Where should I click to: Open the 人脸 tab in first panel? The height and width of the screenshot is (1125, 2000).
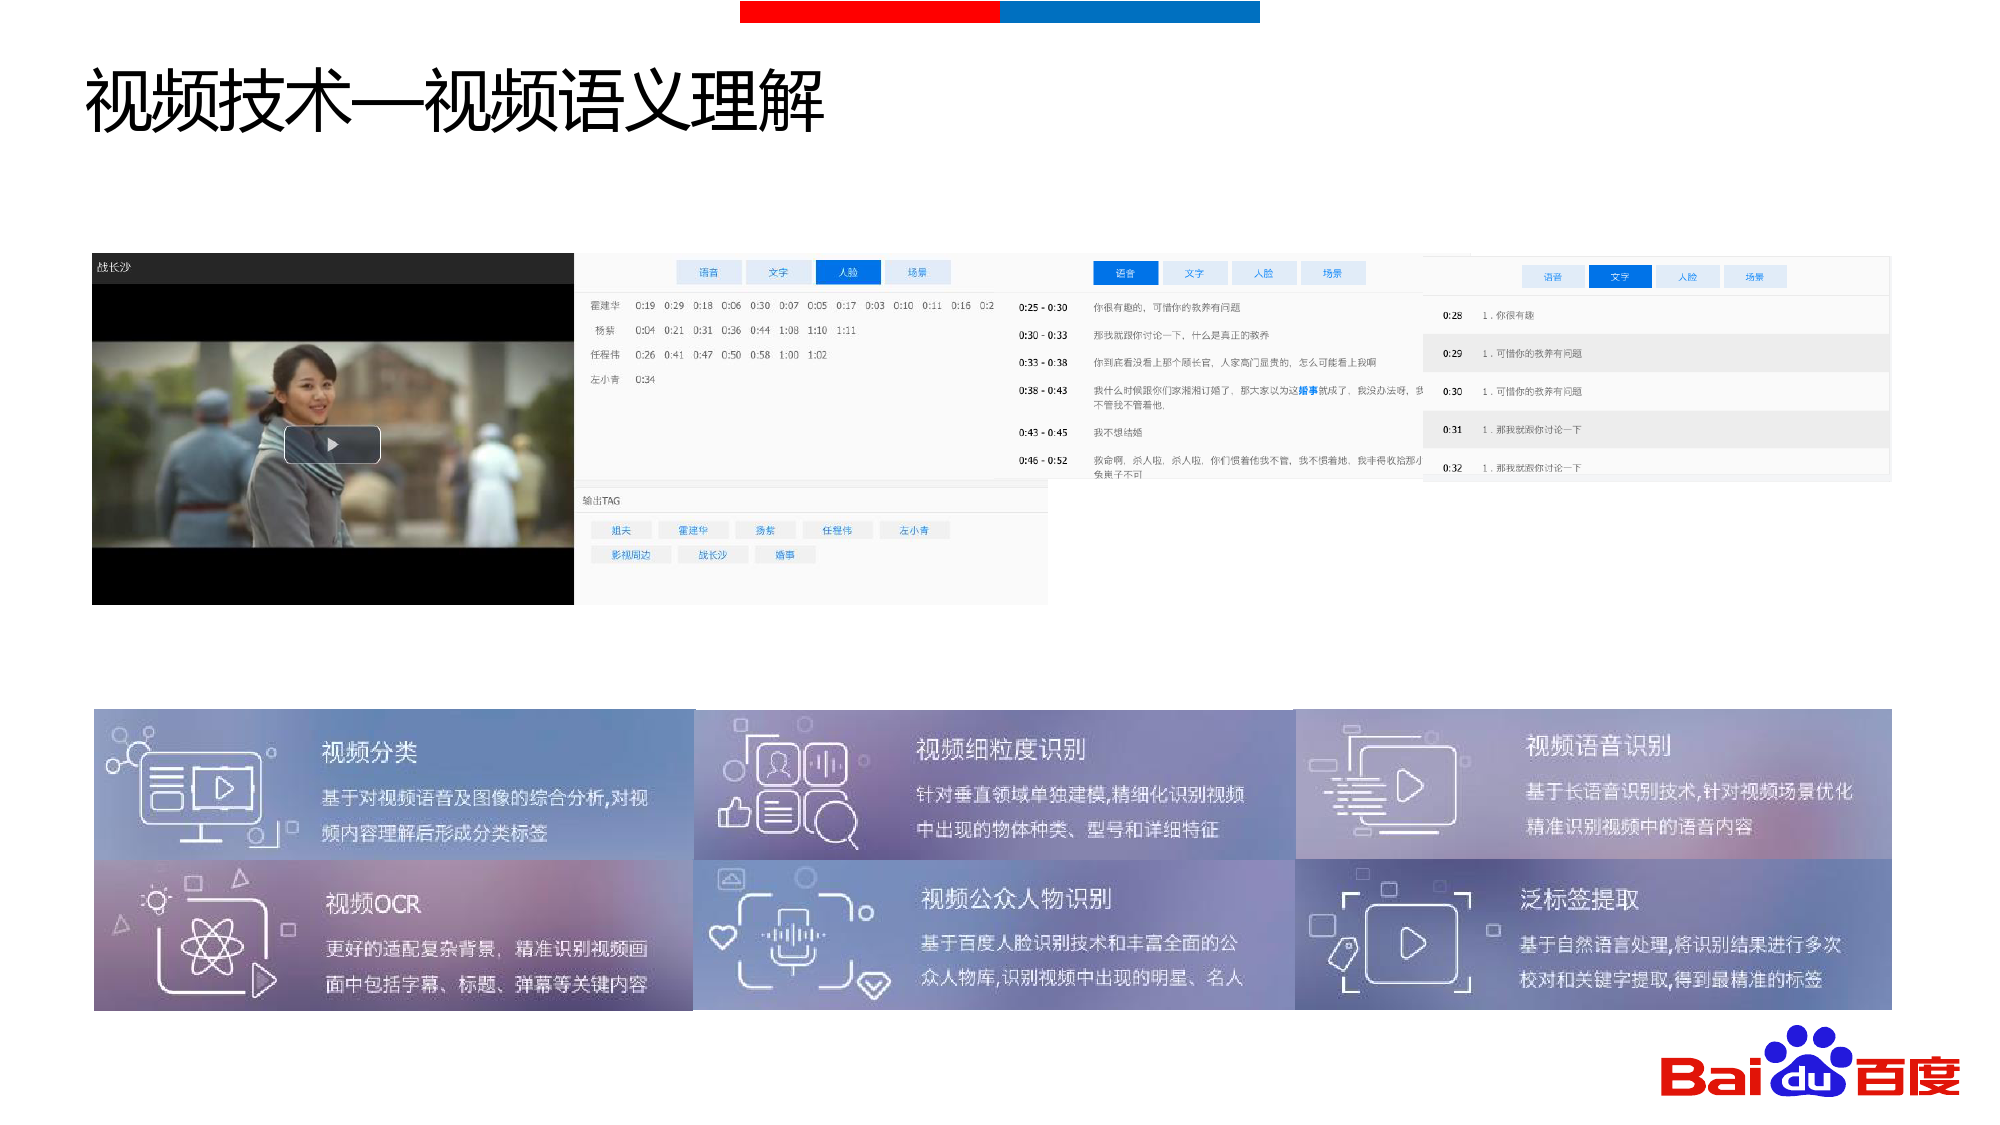click(847, 272)
